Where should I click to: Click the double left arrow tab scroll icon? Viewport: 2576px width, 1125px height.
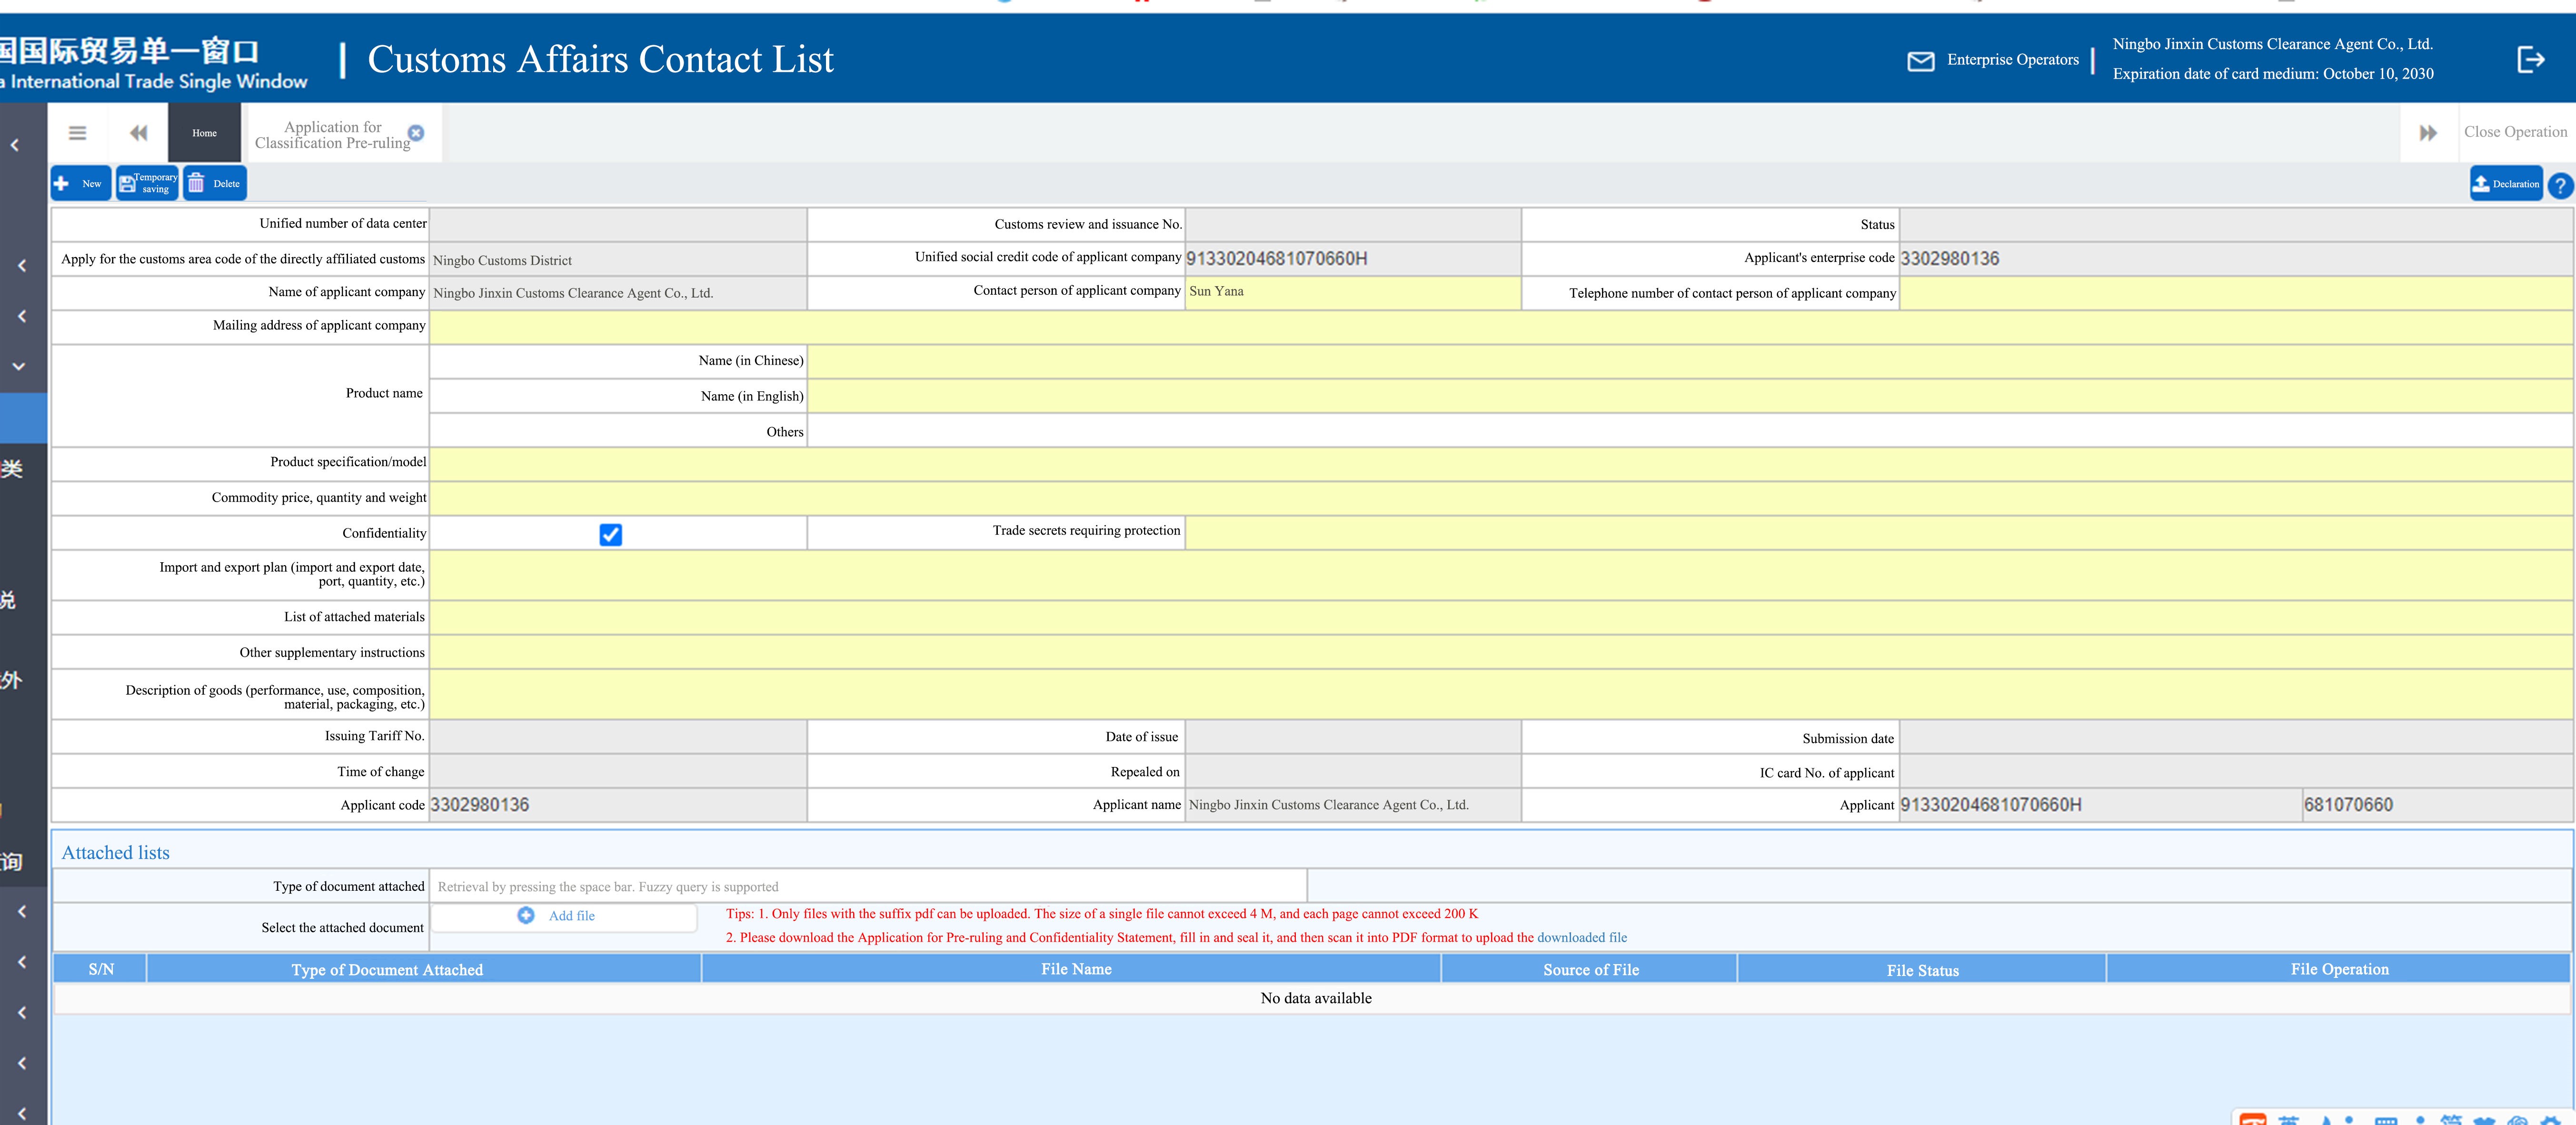[x=139, y=133]
